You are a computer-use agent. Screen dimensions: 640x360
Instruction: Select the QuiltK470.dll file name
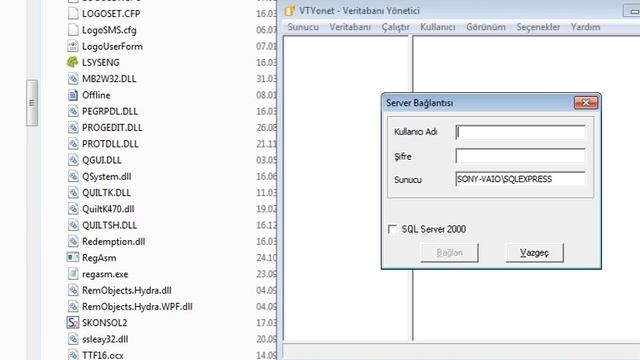click(x=108, y=209)
